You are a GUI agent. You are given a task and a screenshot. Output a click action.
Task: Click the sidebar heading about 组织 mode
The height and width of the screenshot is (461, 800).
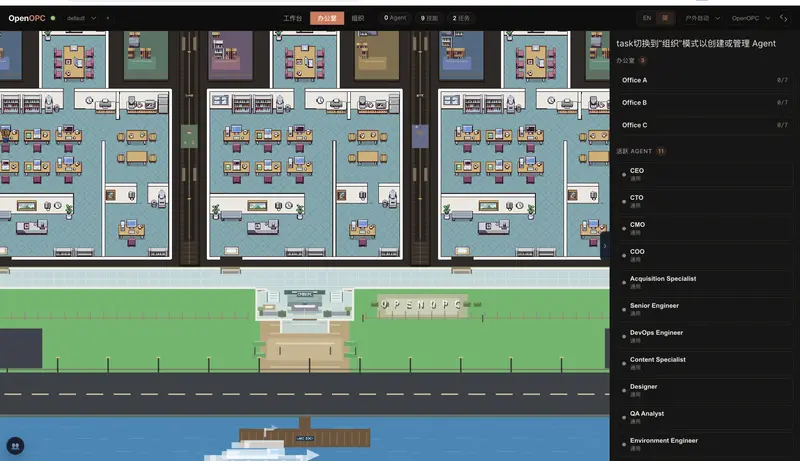(x=696, y=43)
